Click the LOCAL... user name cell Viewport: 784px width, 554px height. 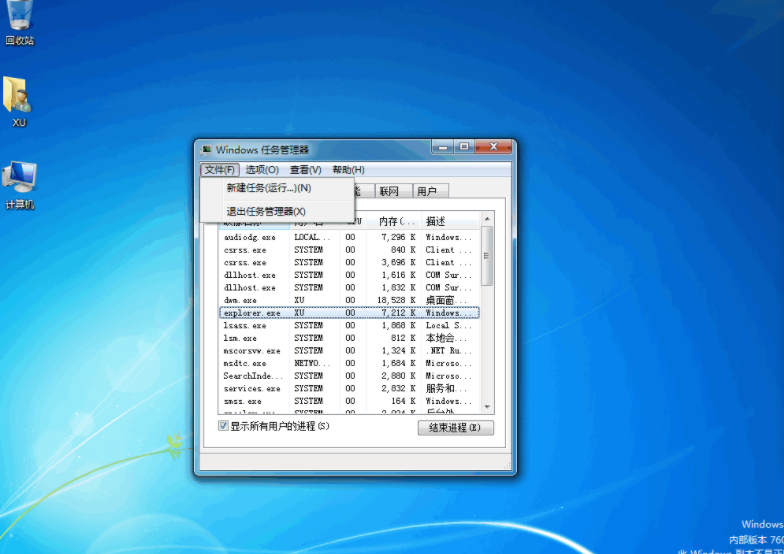(312, 237)
